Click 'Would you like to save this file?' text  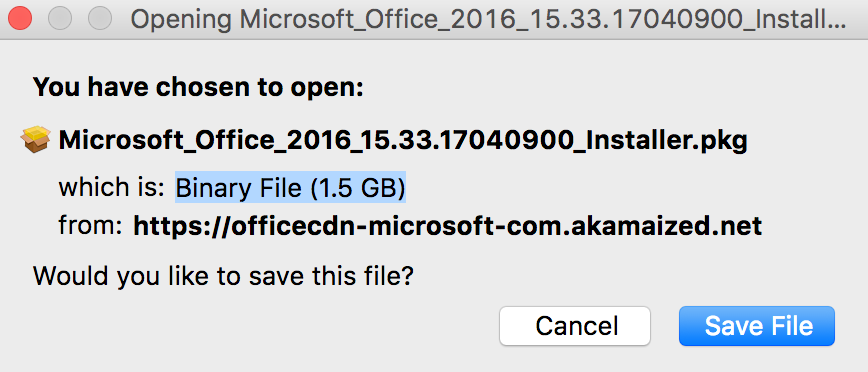(224, 276)
